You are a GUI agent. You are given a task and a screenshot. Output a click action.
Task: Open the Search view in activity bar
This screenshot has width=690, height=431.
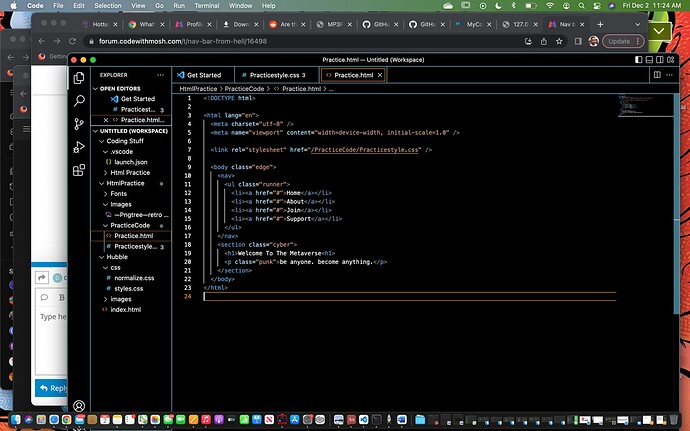pos(79,101)
